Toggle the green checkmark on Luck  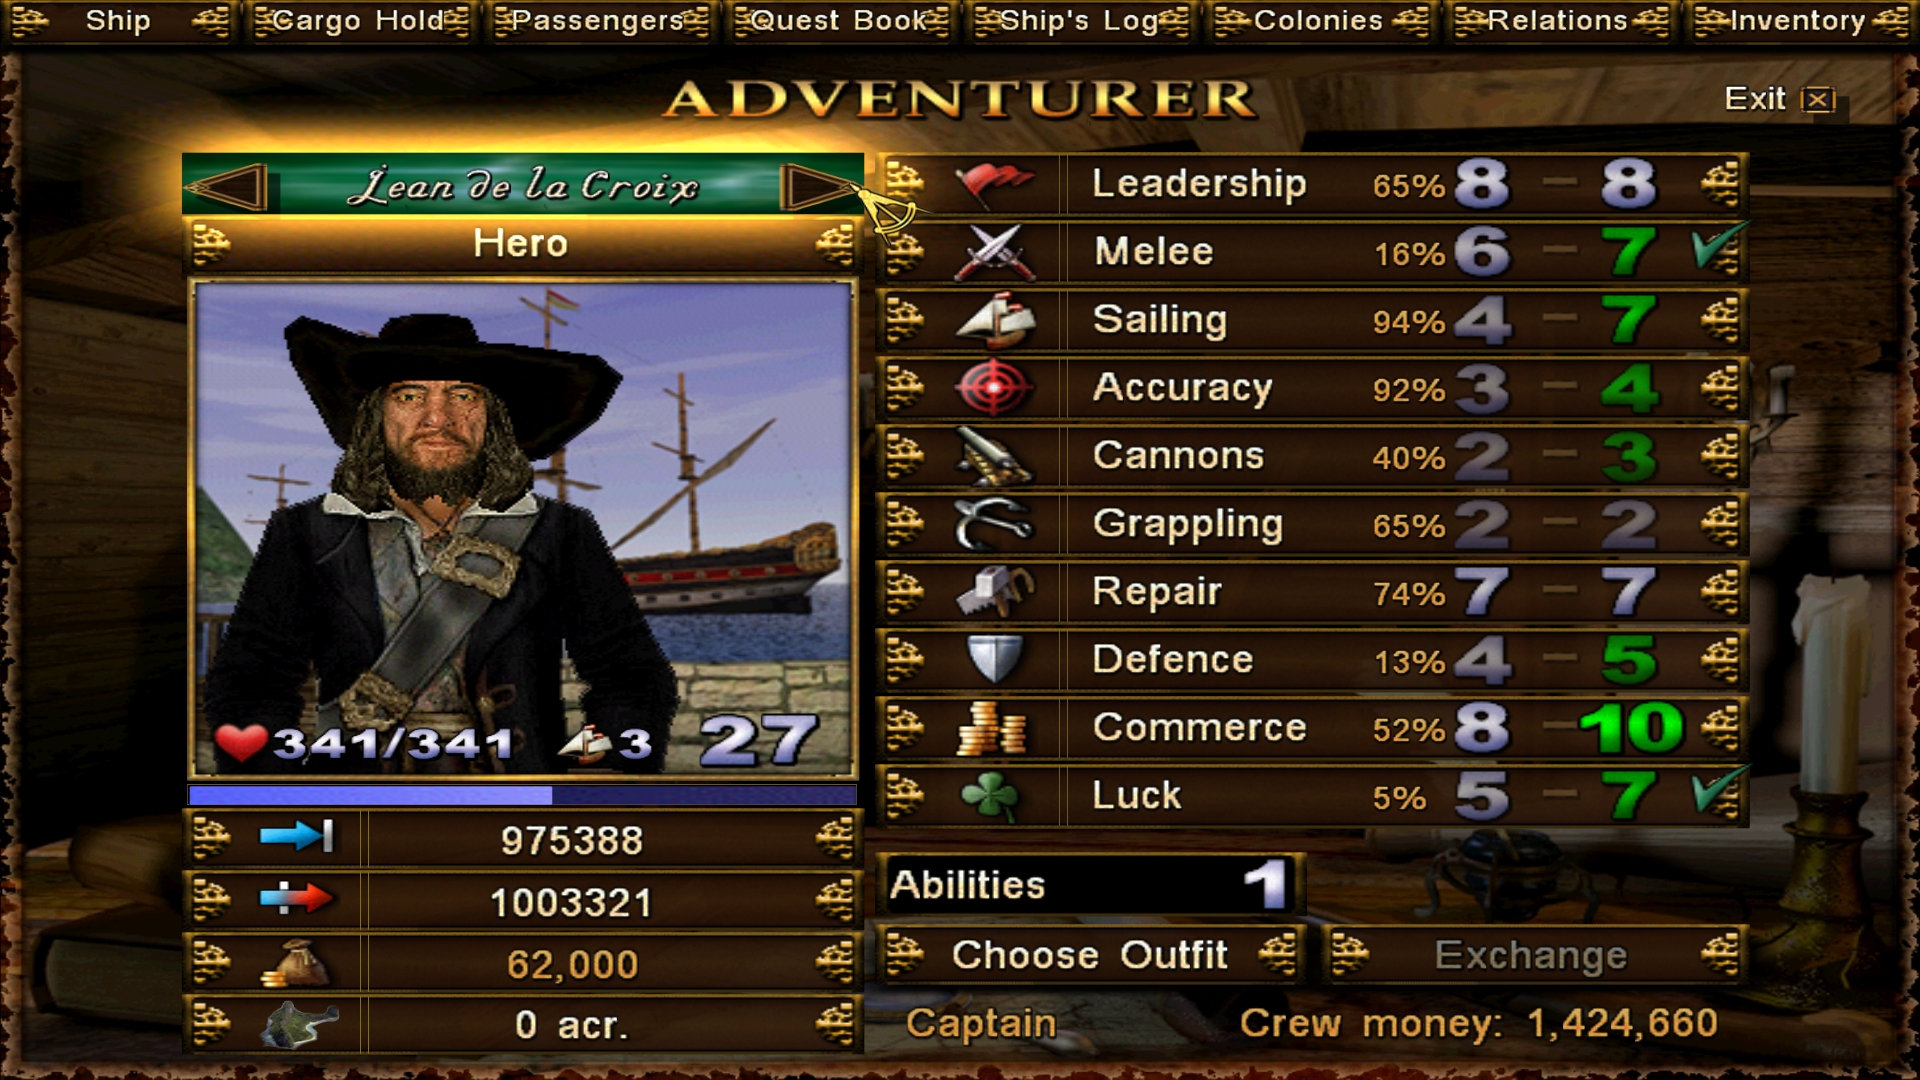click(x=1718, y=793)
